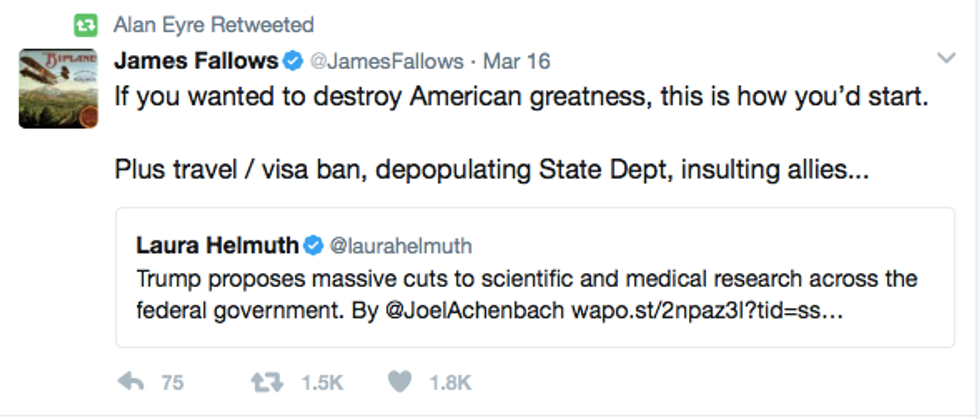Open the tweet options chevron menu

[x=946, y=59]
